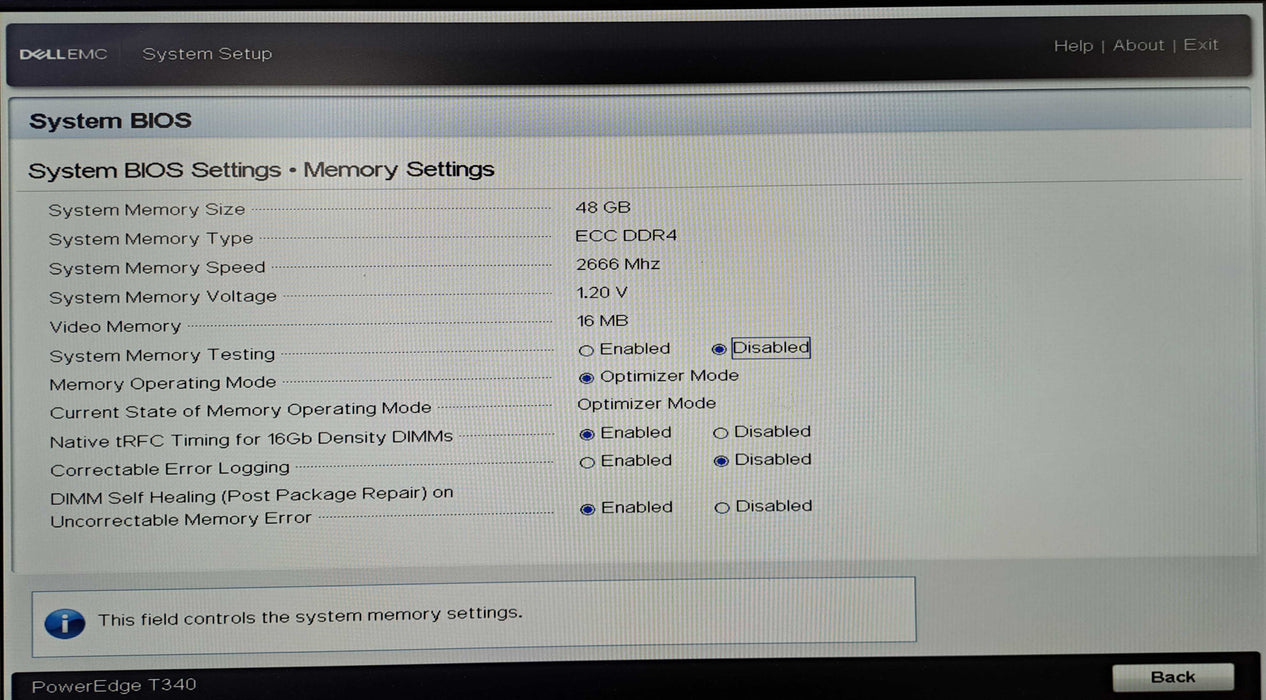Click the blue info icon in help box
The image size is (1266, 700).
[x=65, y=623]
